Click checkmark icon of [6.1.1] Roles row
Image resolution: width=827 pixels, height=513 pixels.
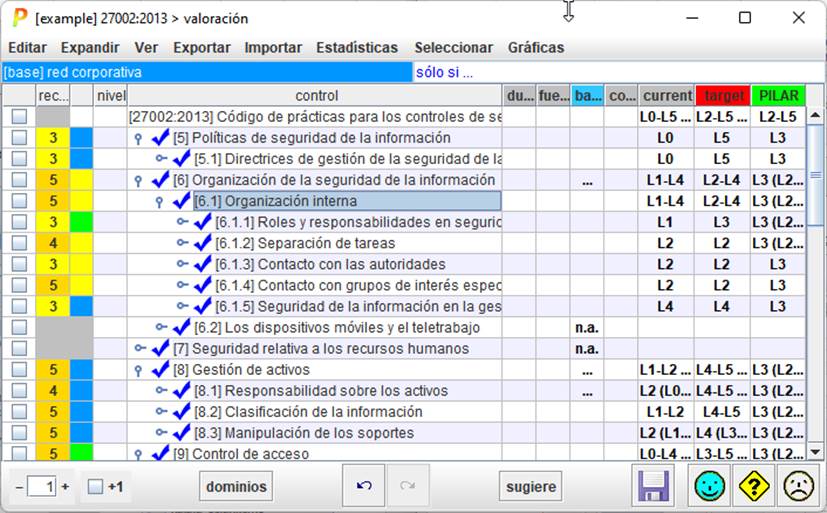tap(203, 222)
